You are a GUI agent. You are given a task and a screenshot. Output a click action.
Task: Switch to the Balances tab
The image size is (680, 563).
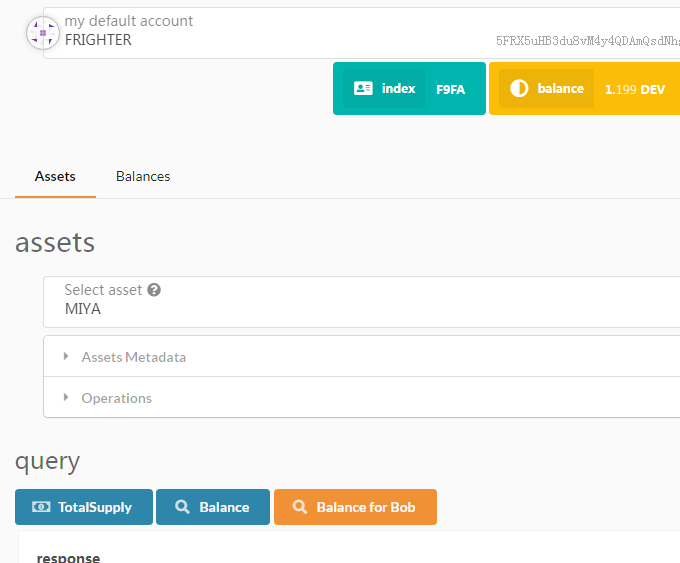point(143,177)
